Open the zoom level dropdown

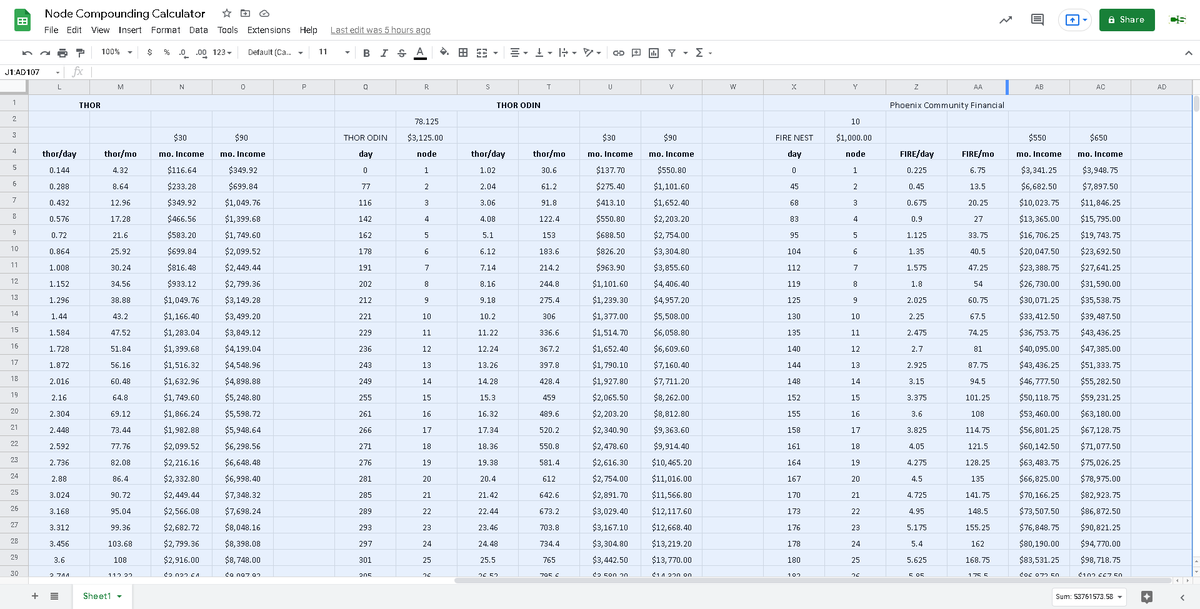[115, 52]
